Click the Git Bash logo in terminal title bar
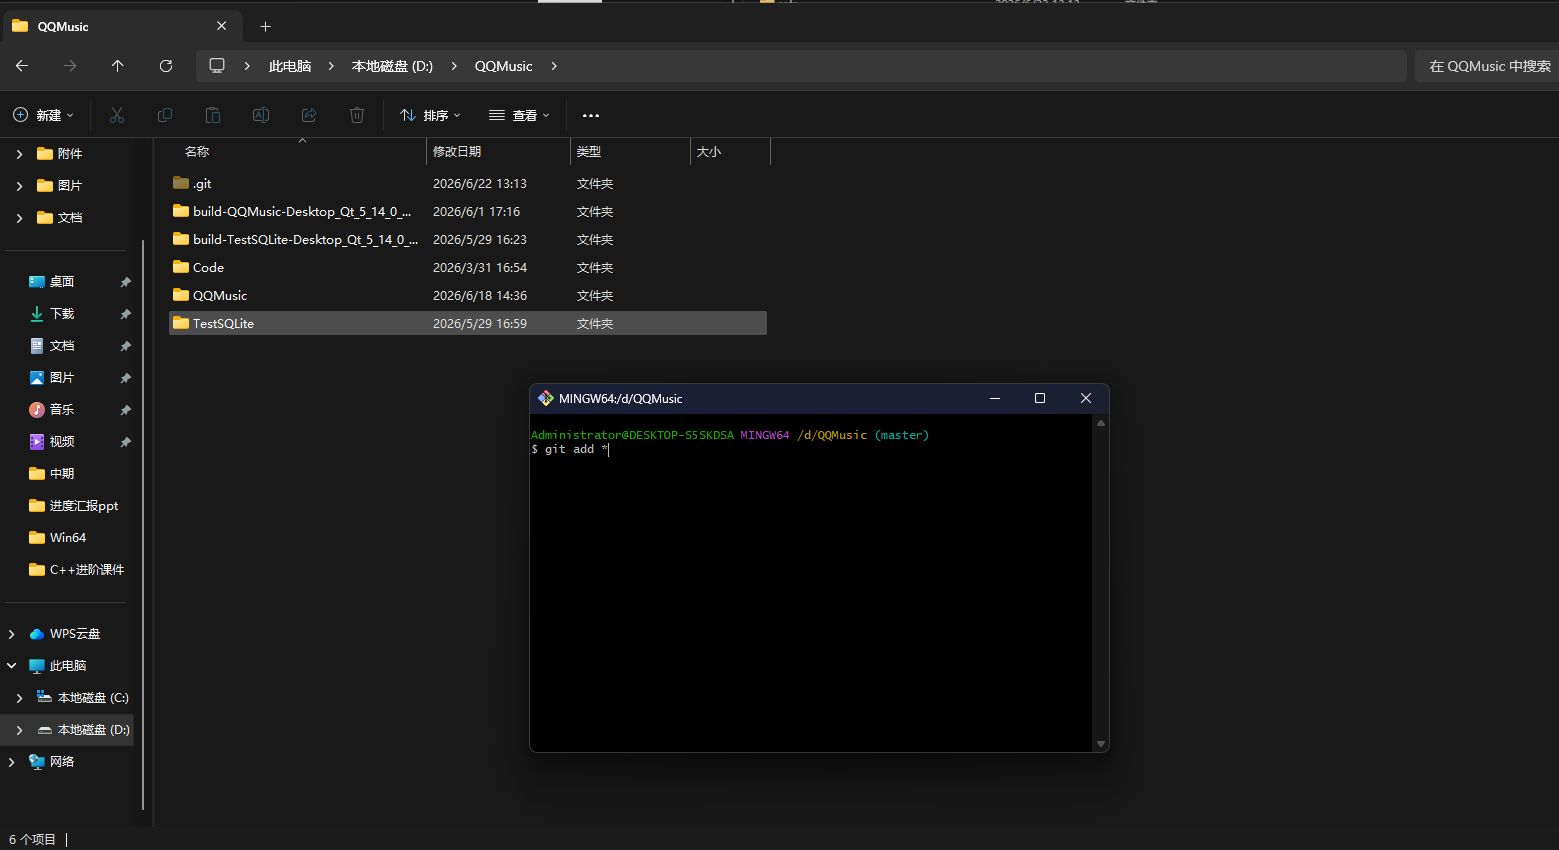Screen dimensions: 1559x850 [546, 398]
